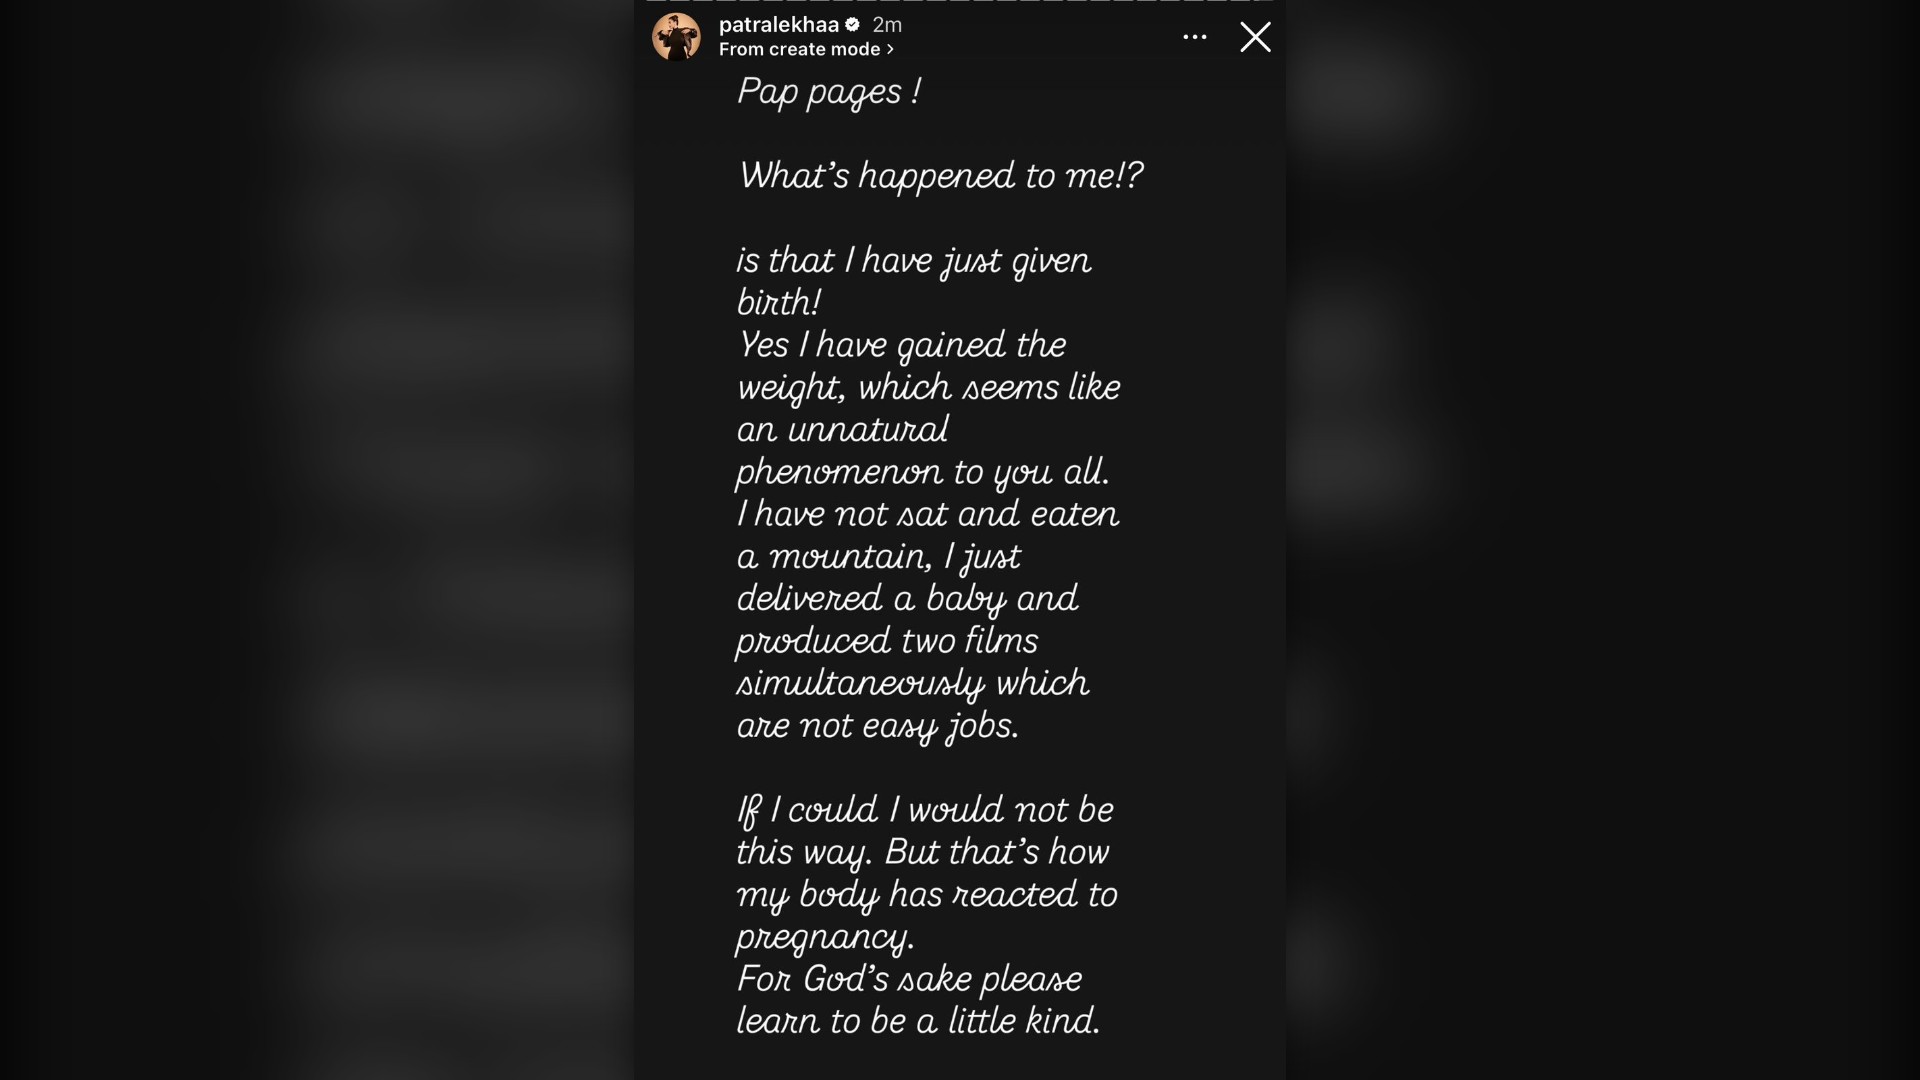Tap the 'Pap pages !' heading text
The image size is (1920, 1080).
pyautogui.click(x=828, y=92)
